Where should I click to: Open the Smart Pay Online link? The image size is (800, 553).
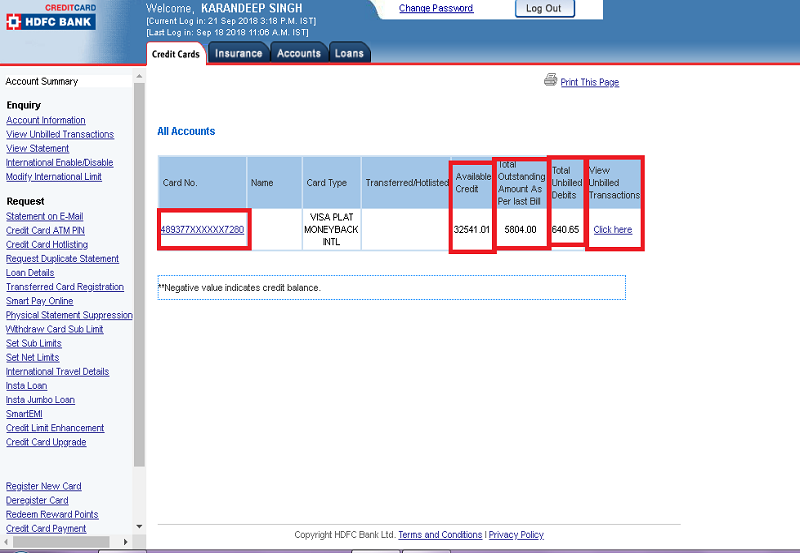point(39,301)
